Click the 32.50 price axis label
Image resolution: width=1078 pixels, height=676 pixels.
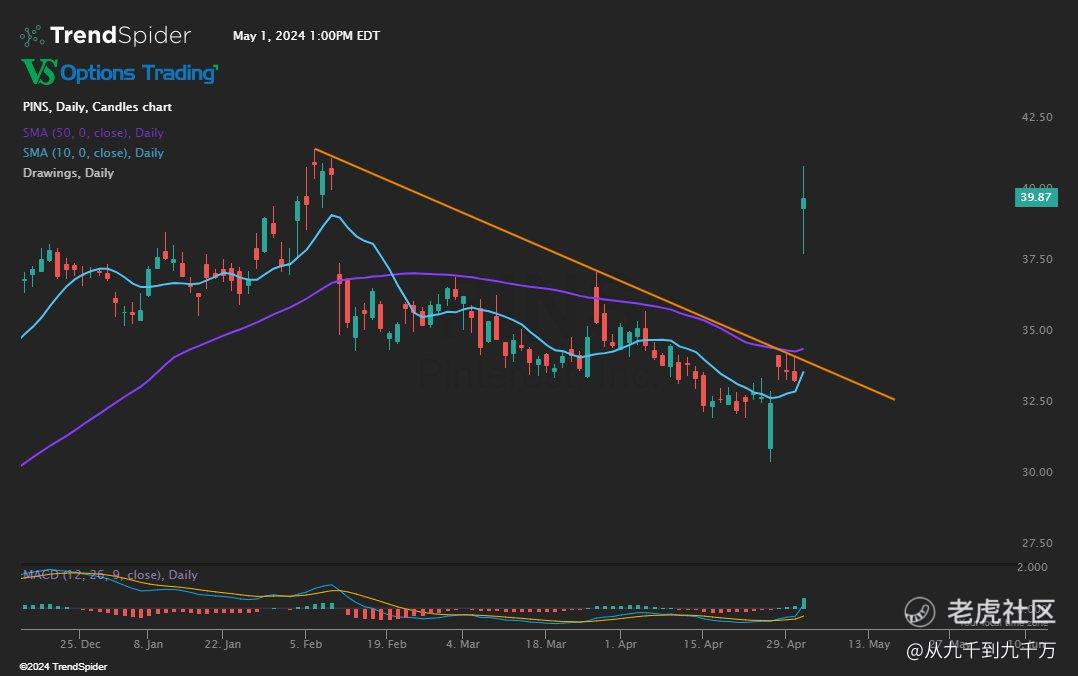1037,401
